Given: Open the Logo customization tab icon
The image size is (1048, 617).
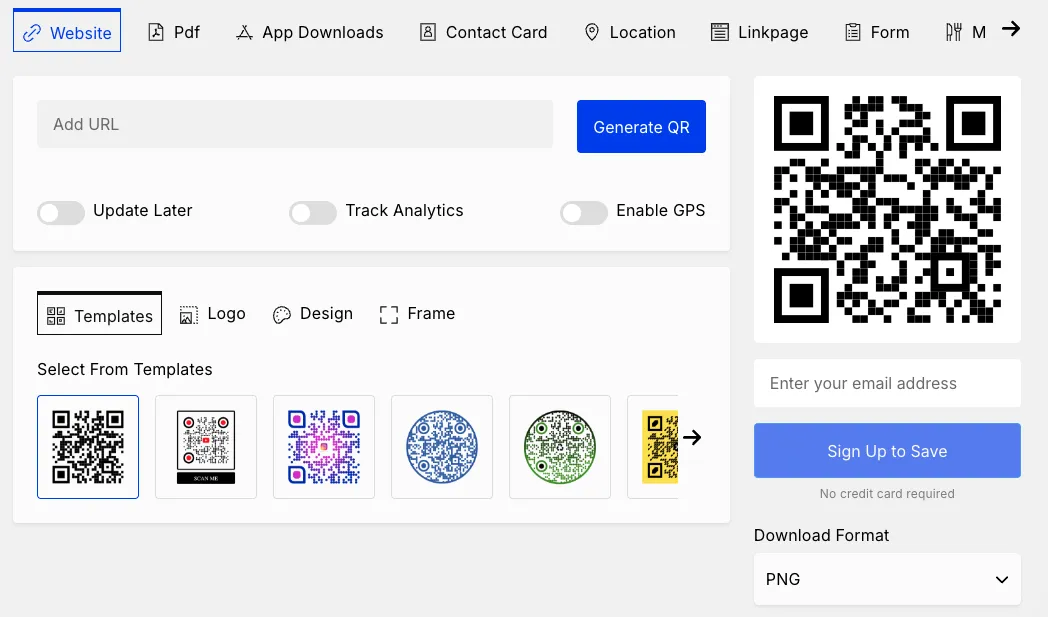Looking at the screenshot, I should click(x=188, y=314).
